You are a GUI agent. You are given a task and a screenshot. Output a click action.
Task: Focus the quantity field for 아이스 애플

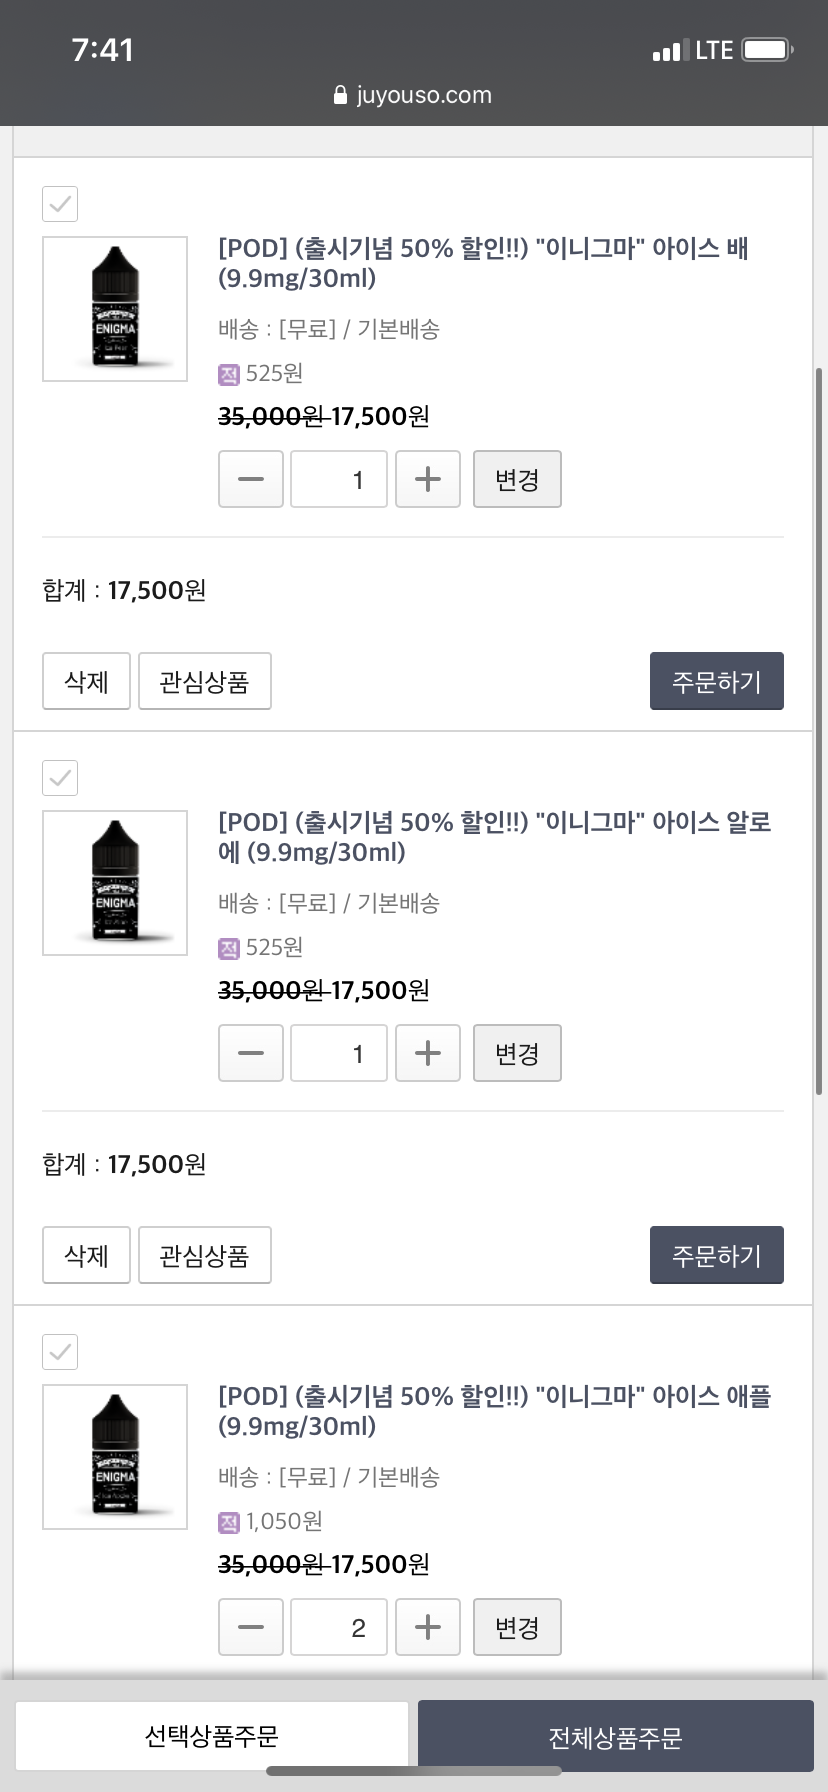pos(339,1627)
